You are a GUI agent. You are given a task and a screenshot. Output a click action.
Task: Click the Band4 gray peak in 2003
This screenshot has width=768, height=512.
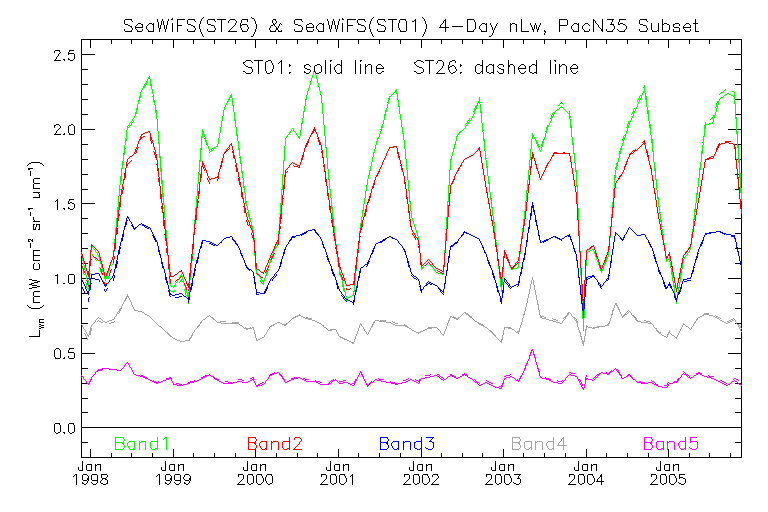coord(532,278)
